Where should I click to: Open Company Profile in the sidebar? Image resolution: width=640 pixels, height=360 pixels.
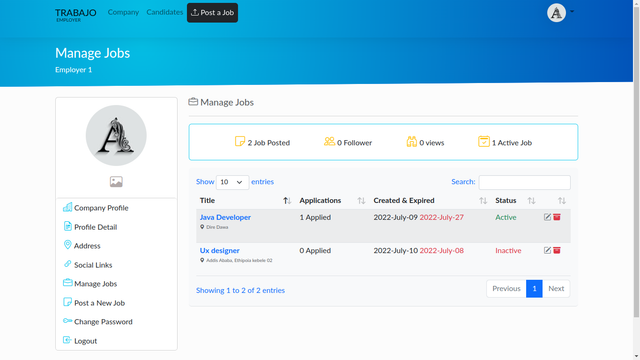click(101, 208)
